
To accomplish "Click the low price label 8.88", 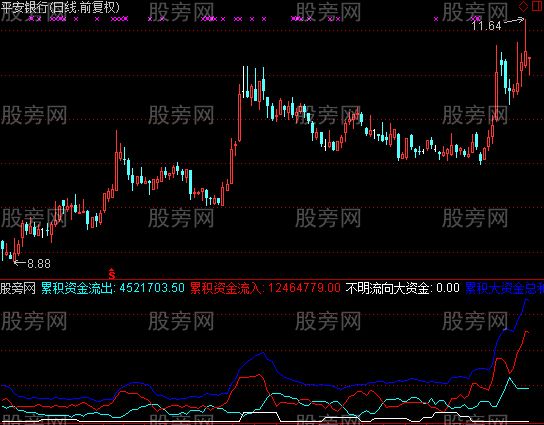I will 39,264.
